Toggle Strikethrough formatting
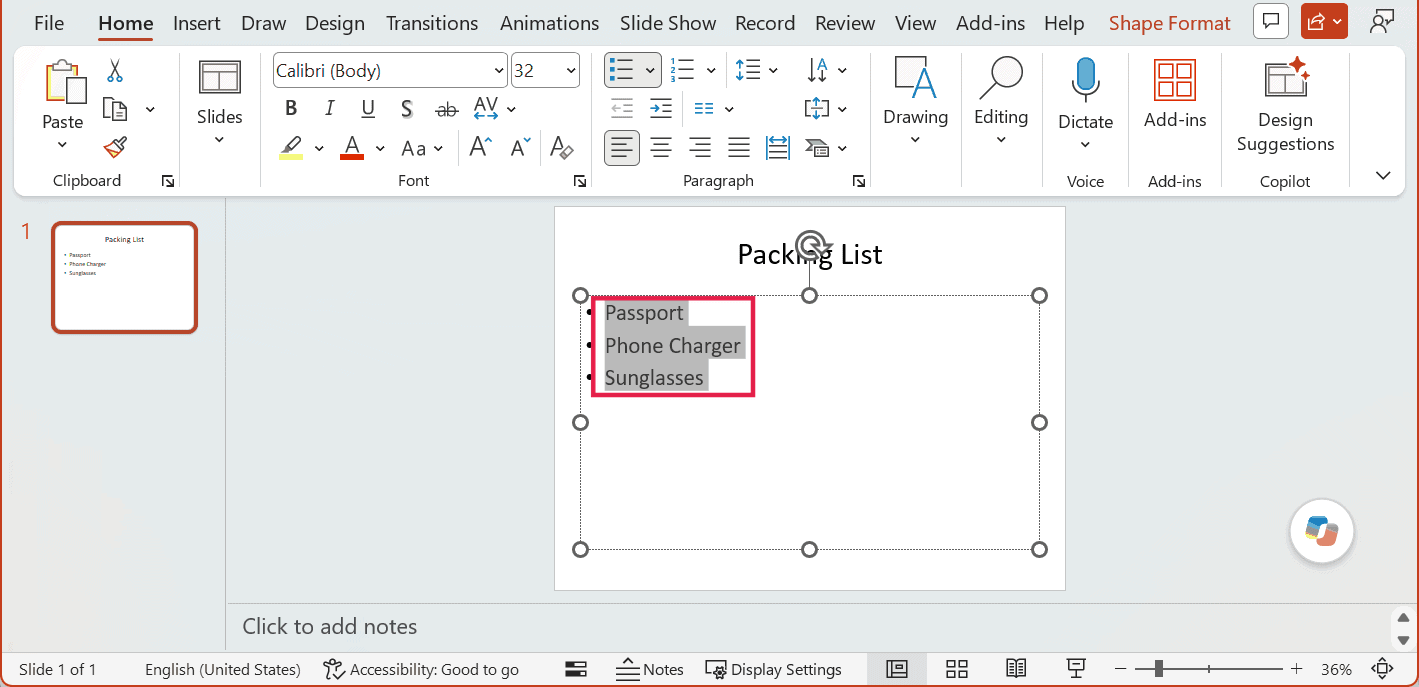Image resolution: width=1419 pixels, height=687 pixels. (447, 109)
